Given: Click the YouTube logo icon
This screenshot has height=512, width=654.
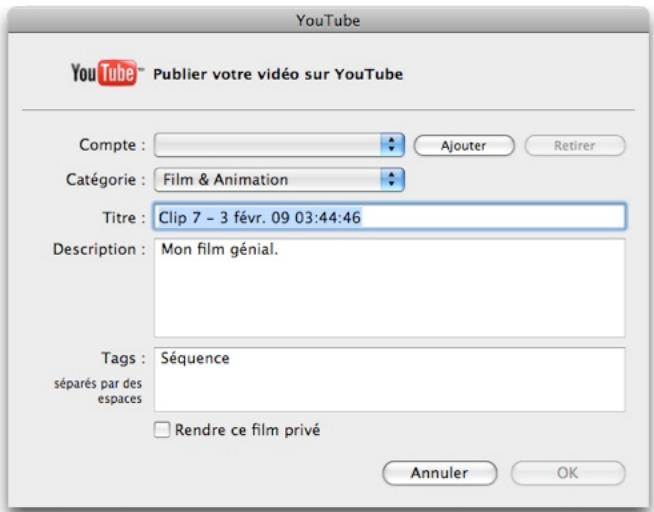Looking at the screenshot, I should pyautogui.click(x=107, y=73).
